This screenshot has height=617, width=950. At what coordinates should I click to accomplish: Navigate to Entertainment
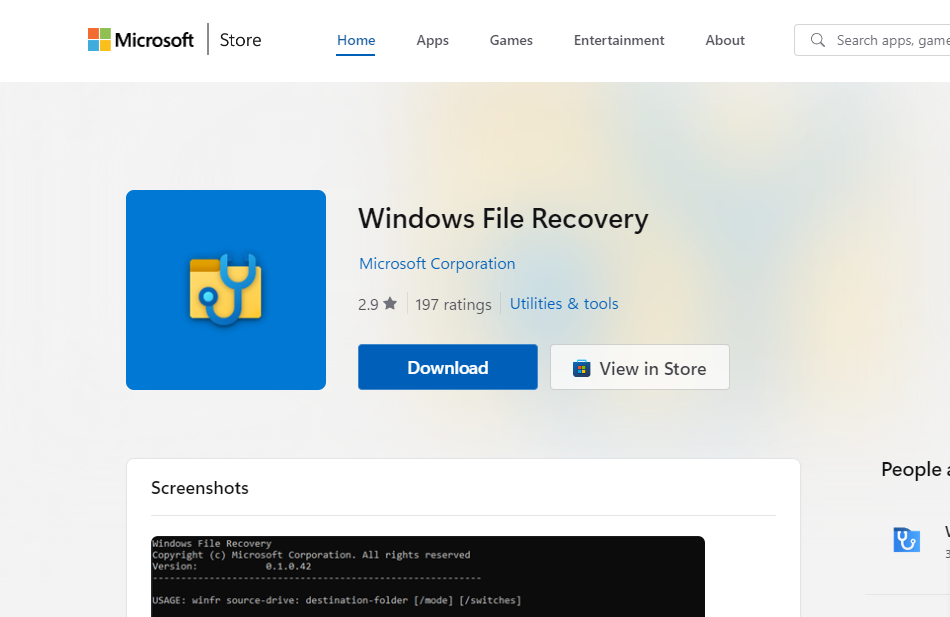(x=619, y=40)
